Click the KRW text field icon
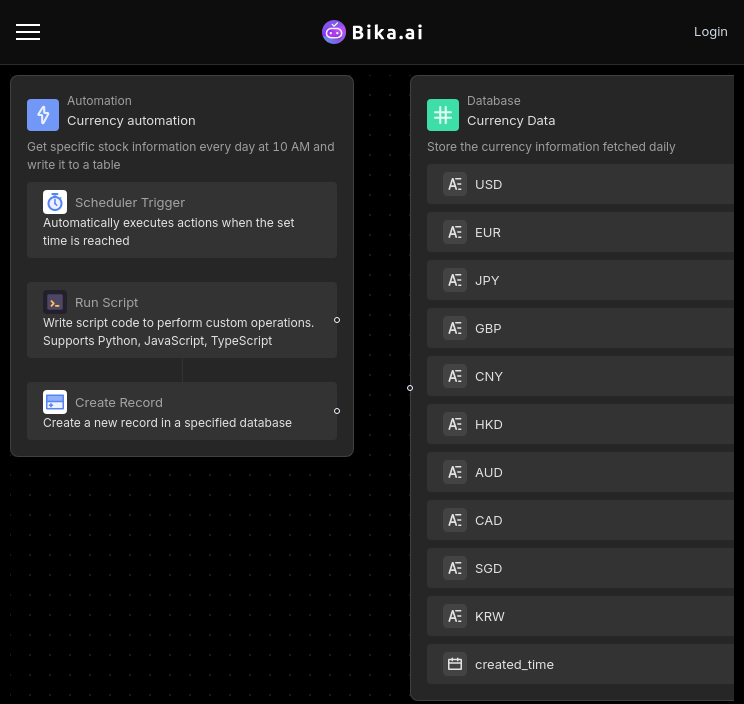Viewport: 744px width, 704px height. (455, 616)
